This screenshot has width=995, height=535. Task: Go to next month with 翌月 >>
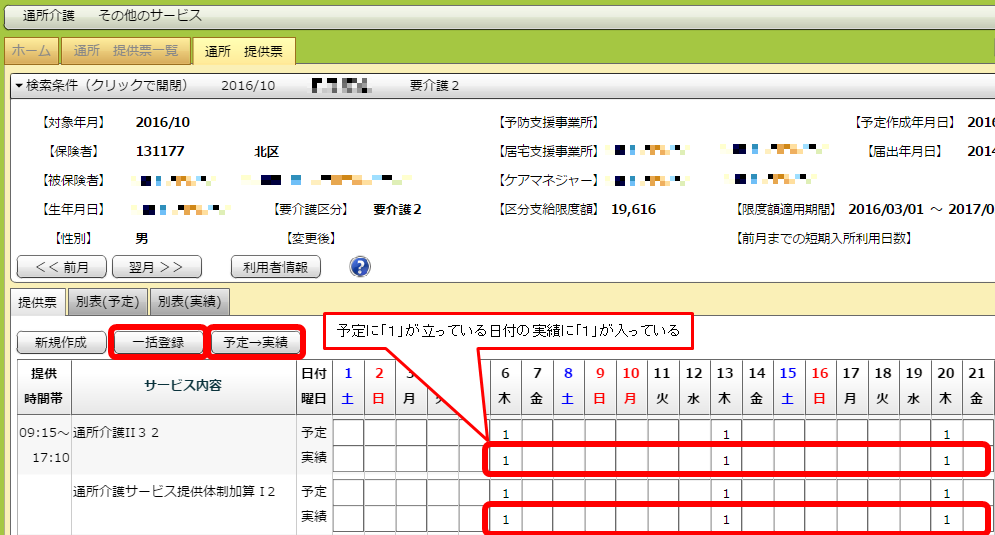156,267
